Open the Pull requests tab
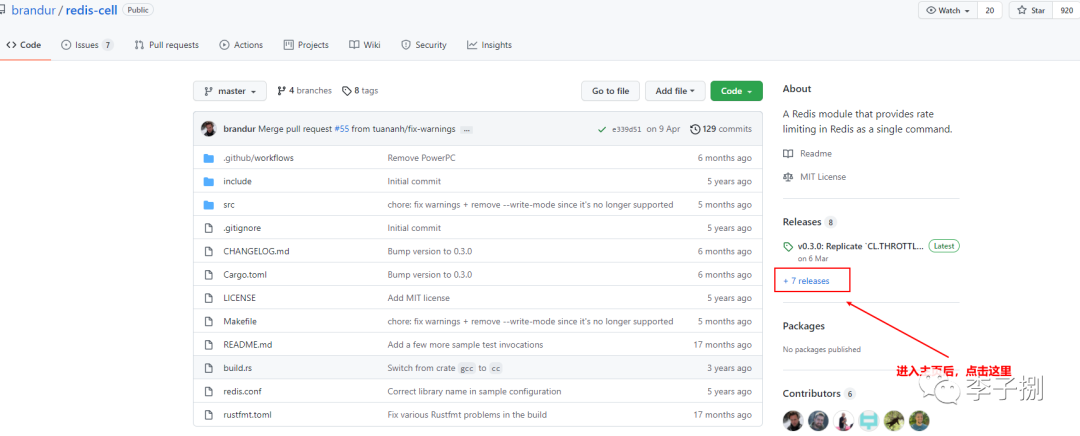The image size is (1080, 436). tap(167, 45)
